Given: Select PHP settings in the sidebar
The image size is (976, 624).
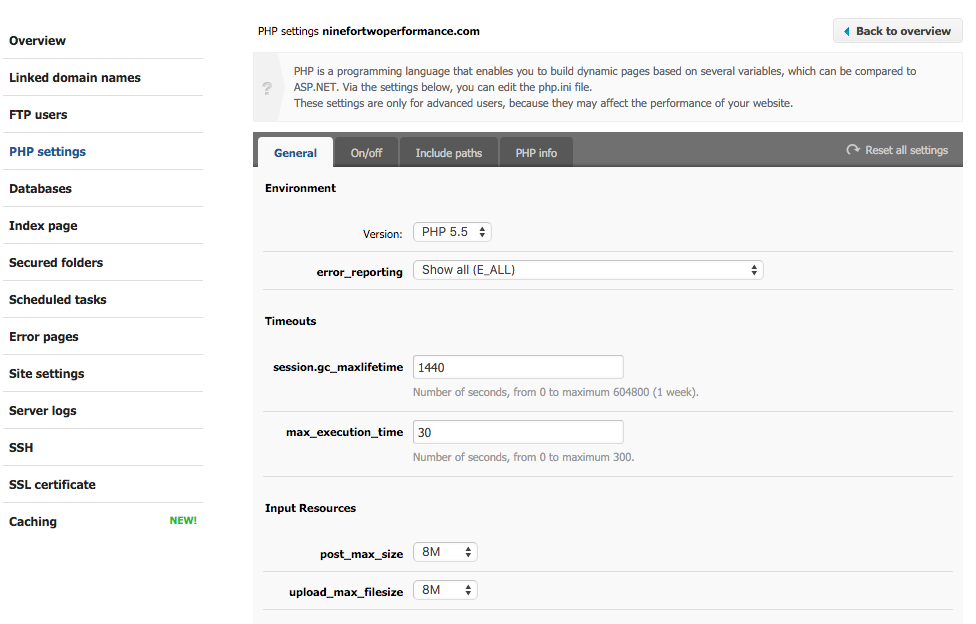Looking at the screenshot, I should 47,151.
